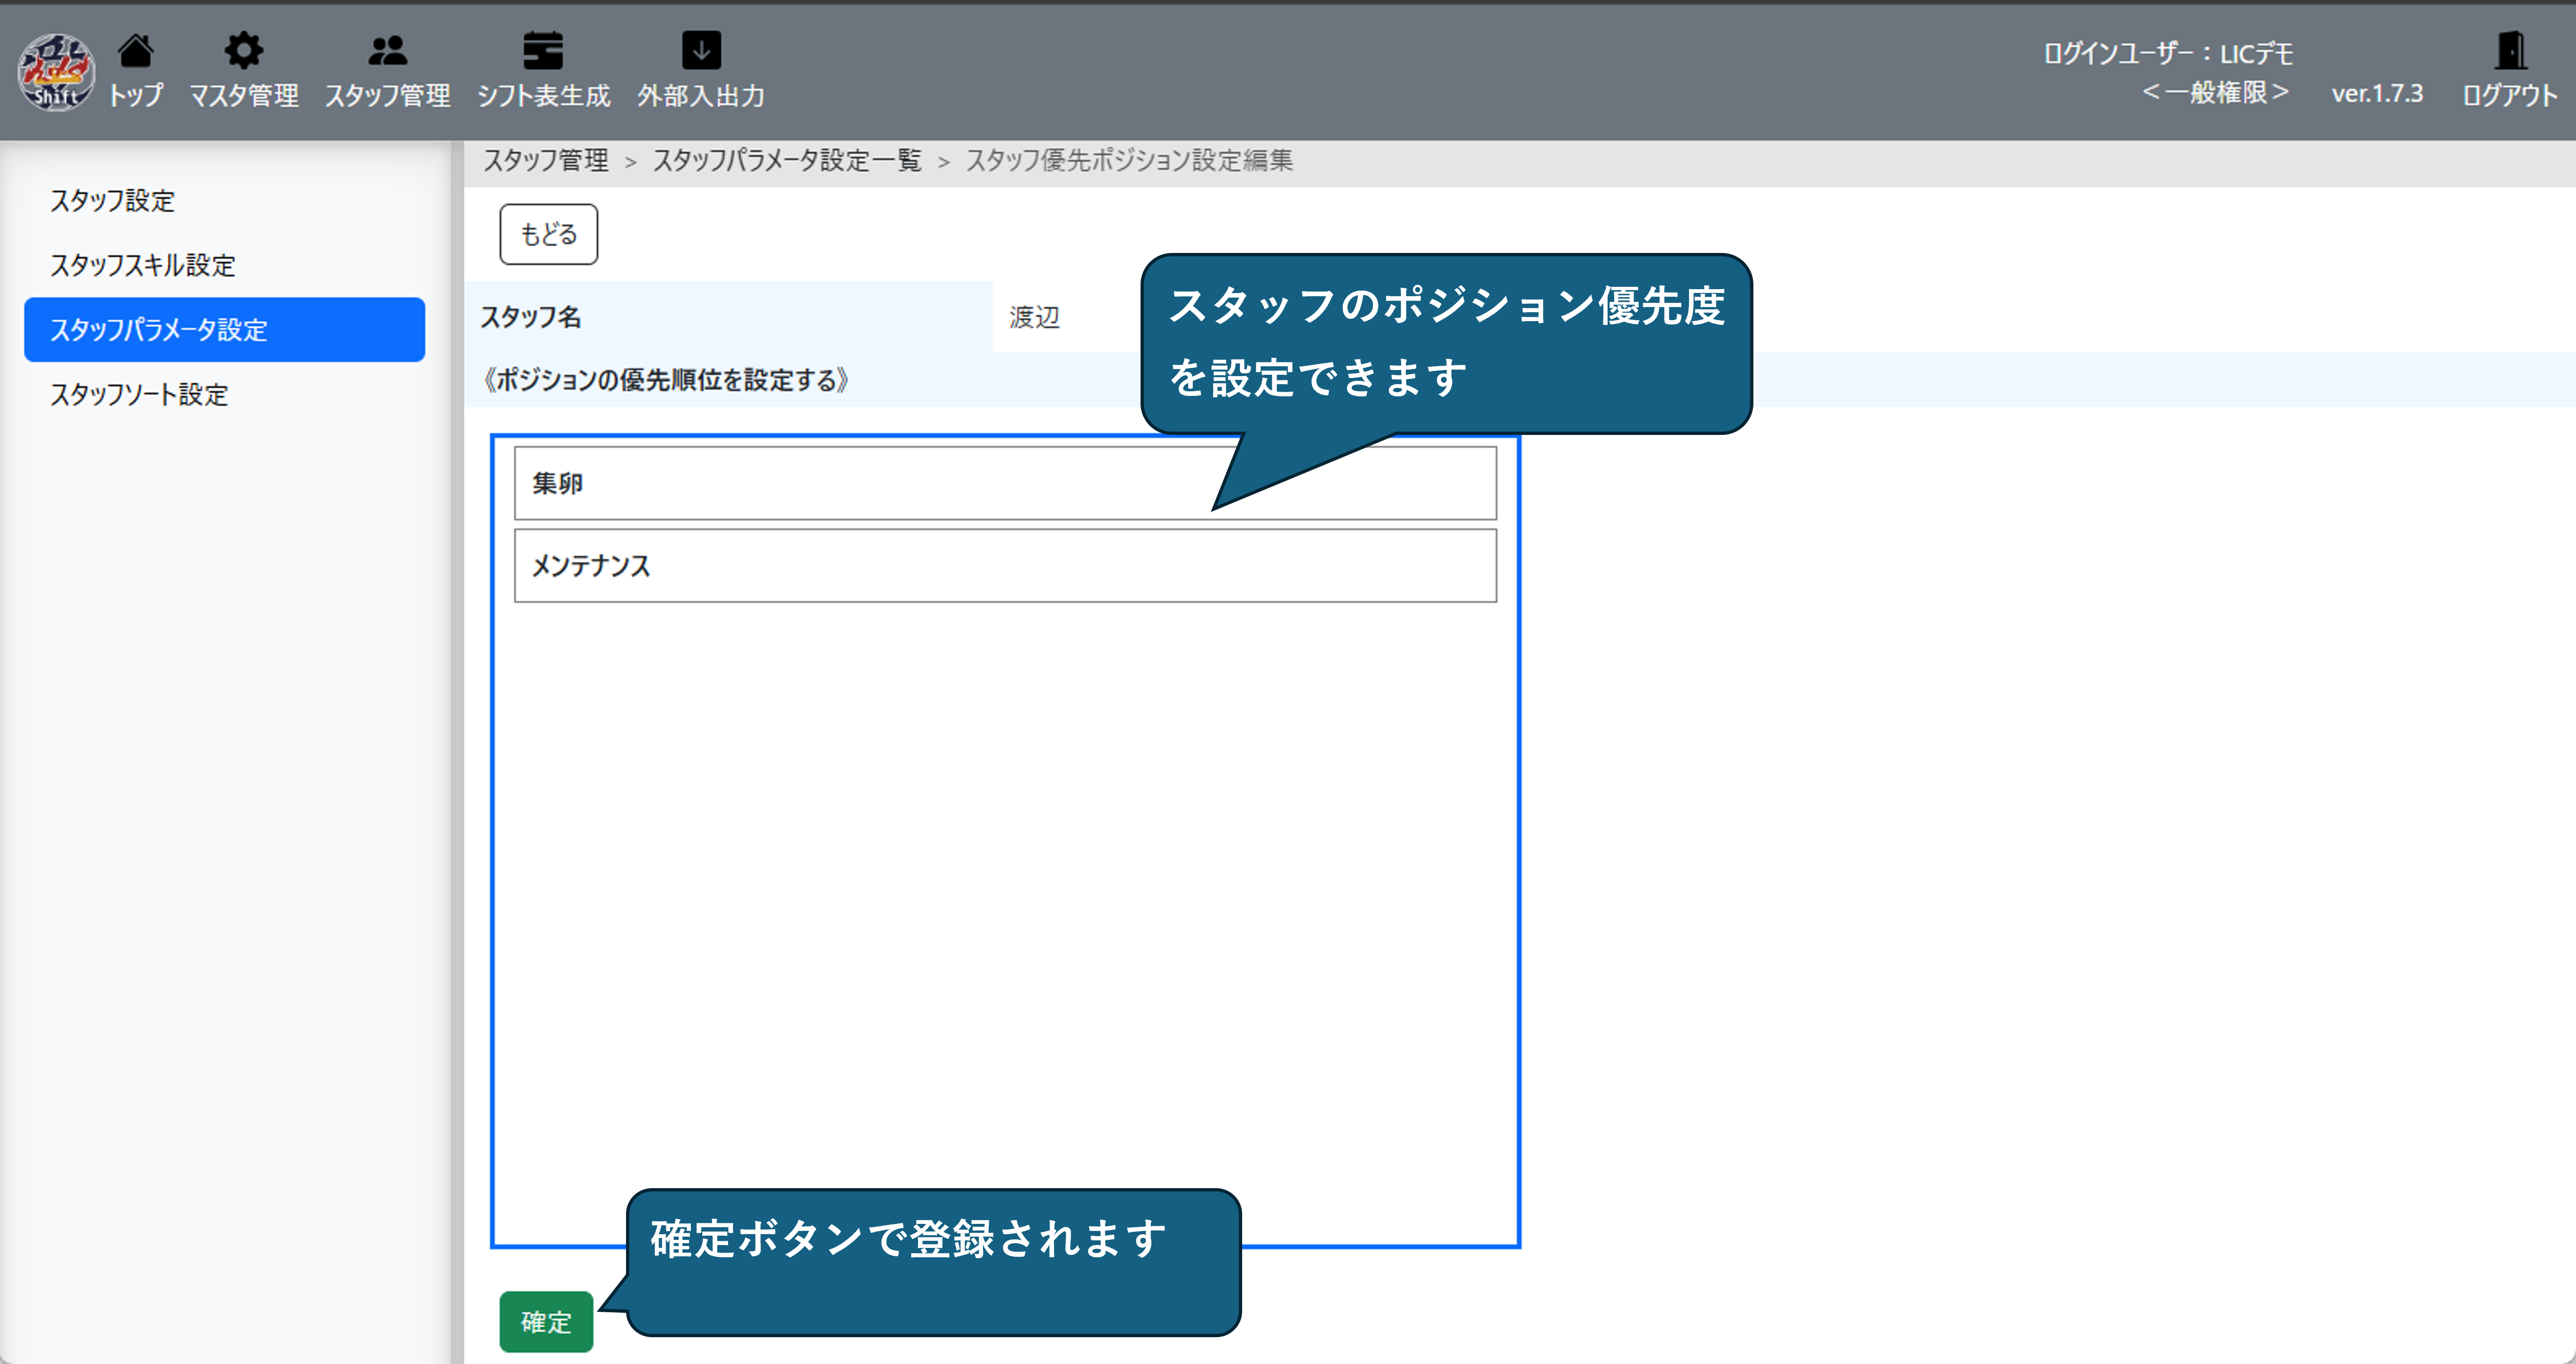
Task: Select スタッフソート設定 in sidebar
Action: (x=139, y=395)
